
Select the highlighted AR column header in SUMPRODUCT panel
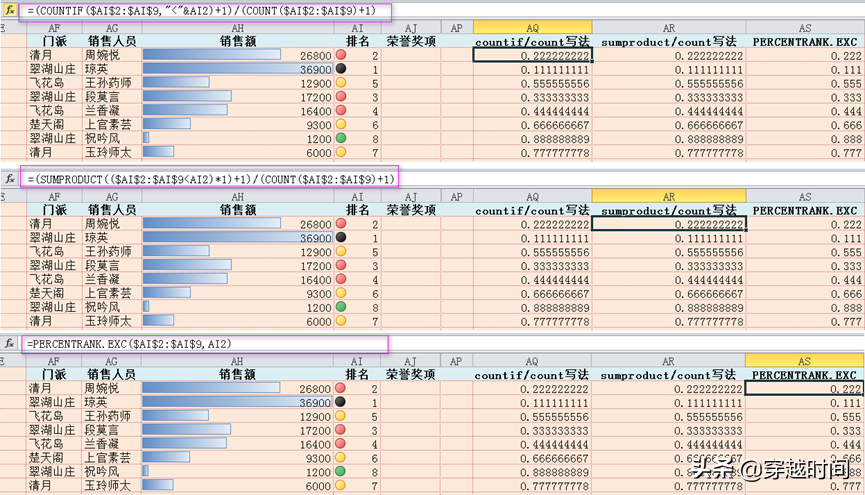(669, 196)
